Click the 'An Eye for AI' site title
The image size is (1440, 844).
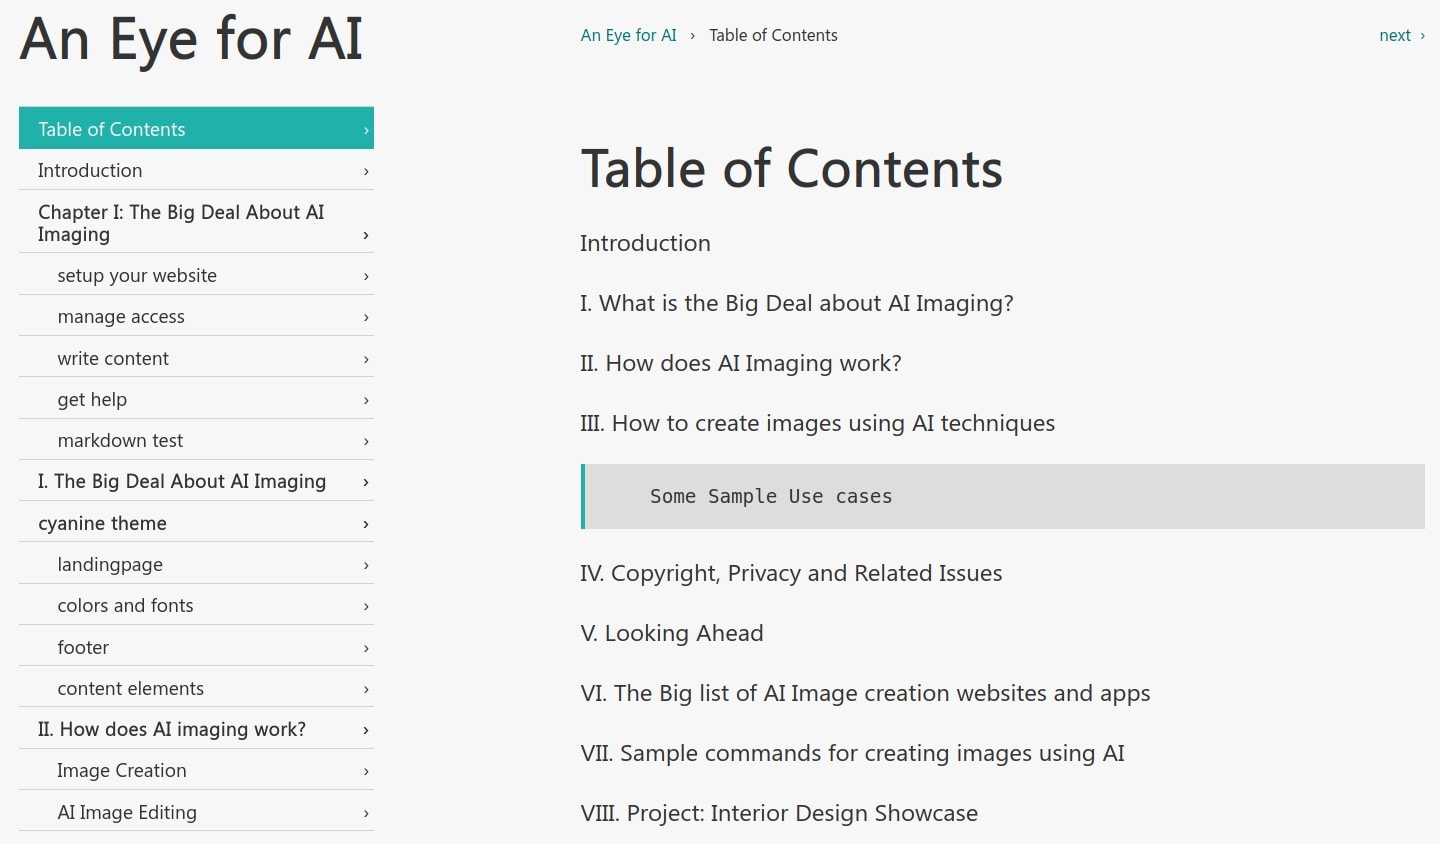click(191, 40)
